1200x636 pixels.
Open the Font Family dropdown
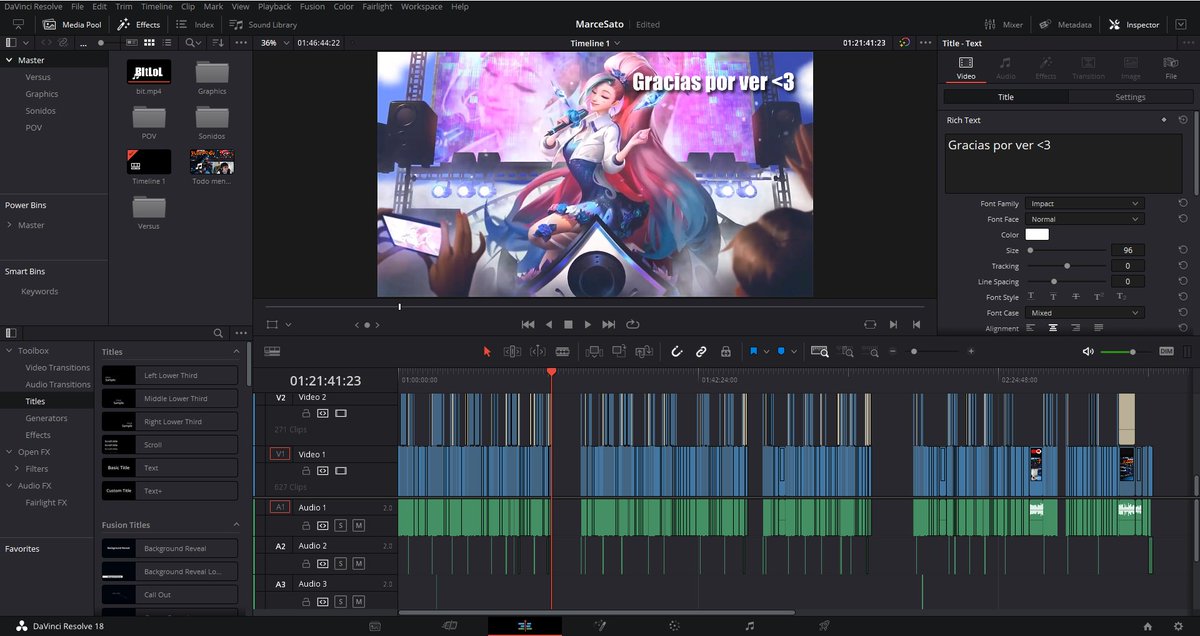coord(1084,203)
